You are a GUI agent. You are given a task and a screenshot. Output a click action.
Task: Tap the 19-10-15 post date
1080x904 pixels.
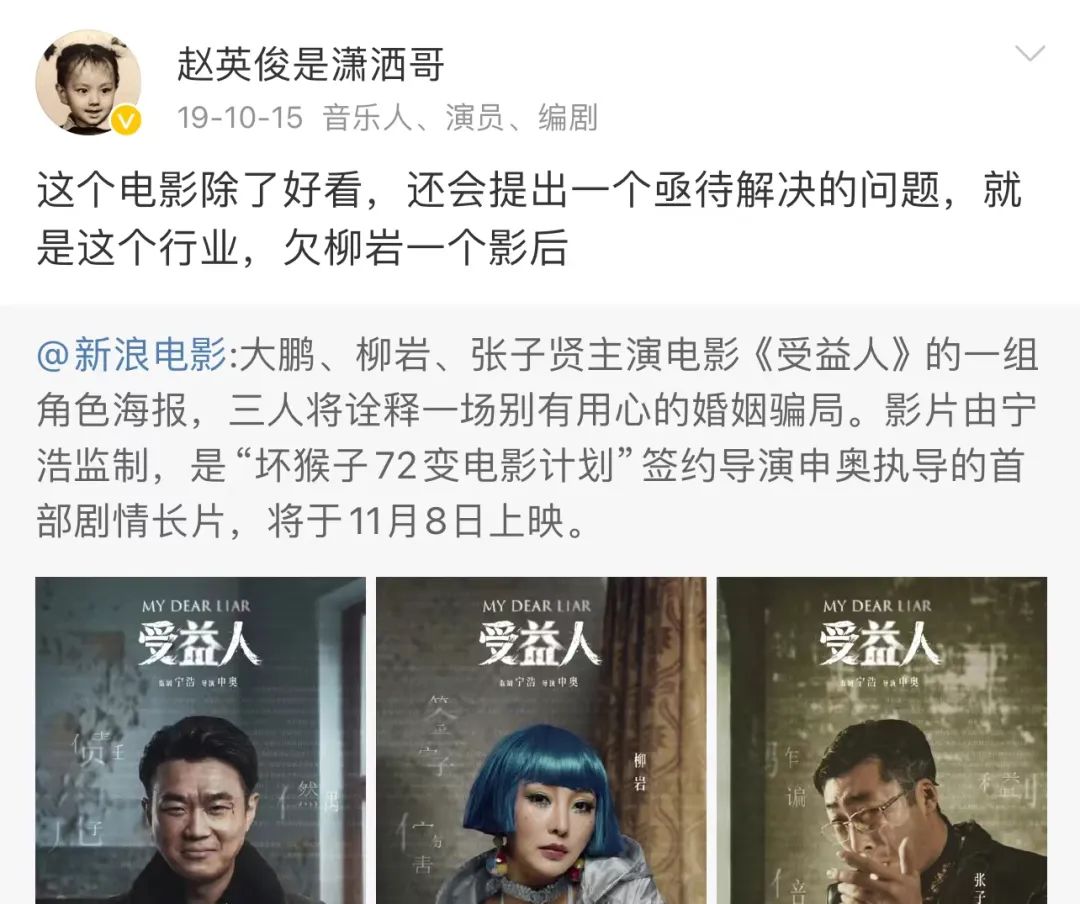(240, 118)
